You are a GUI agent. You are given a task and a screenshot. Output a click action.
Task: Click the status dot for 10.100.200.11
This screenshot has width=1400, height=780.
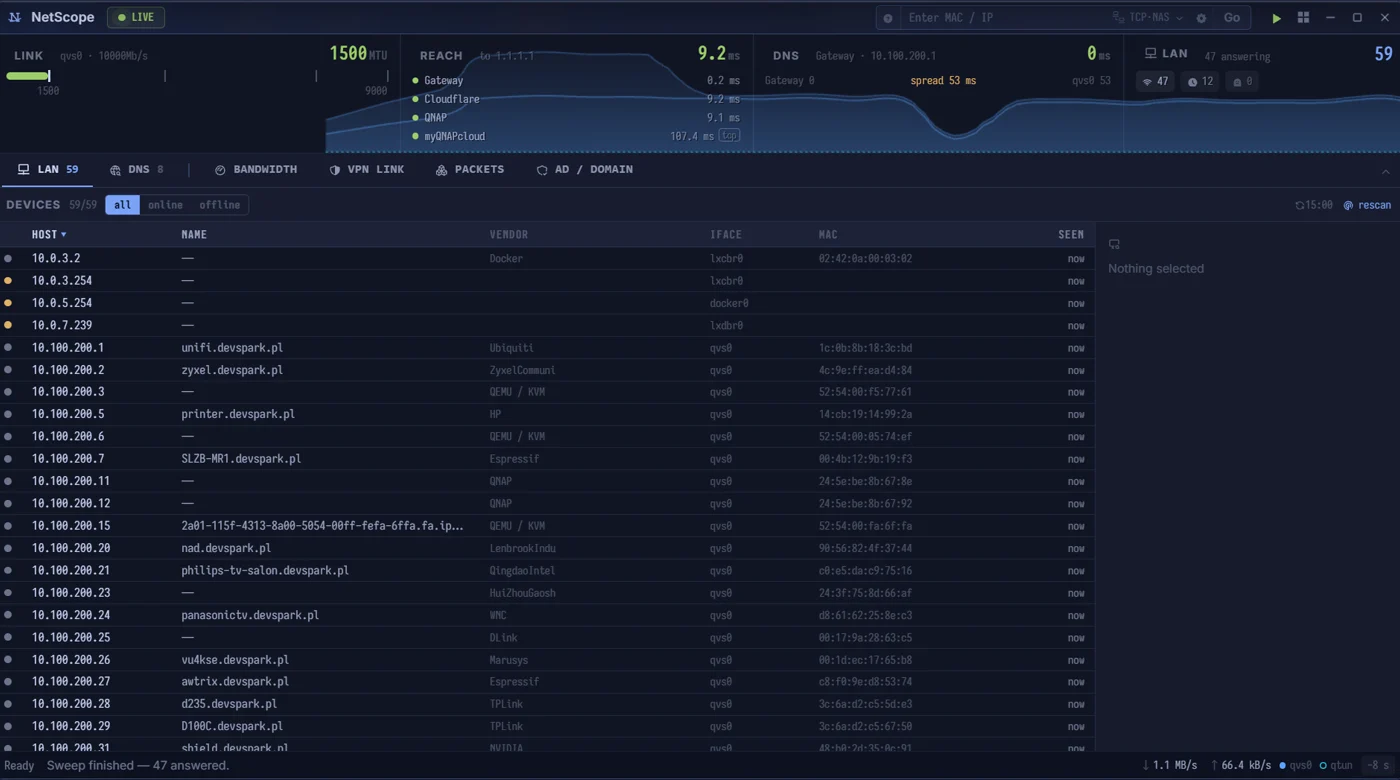[x=8, y=481]
